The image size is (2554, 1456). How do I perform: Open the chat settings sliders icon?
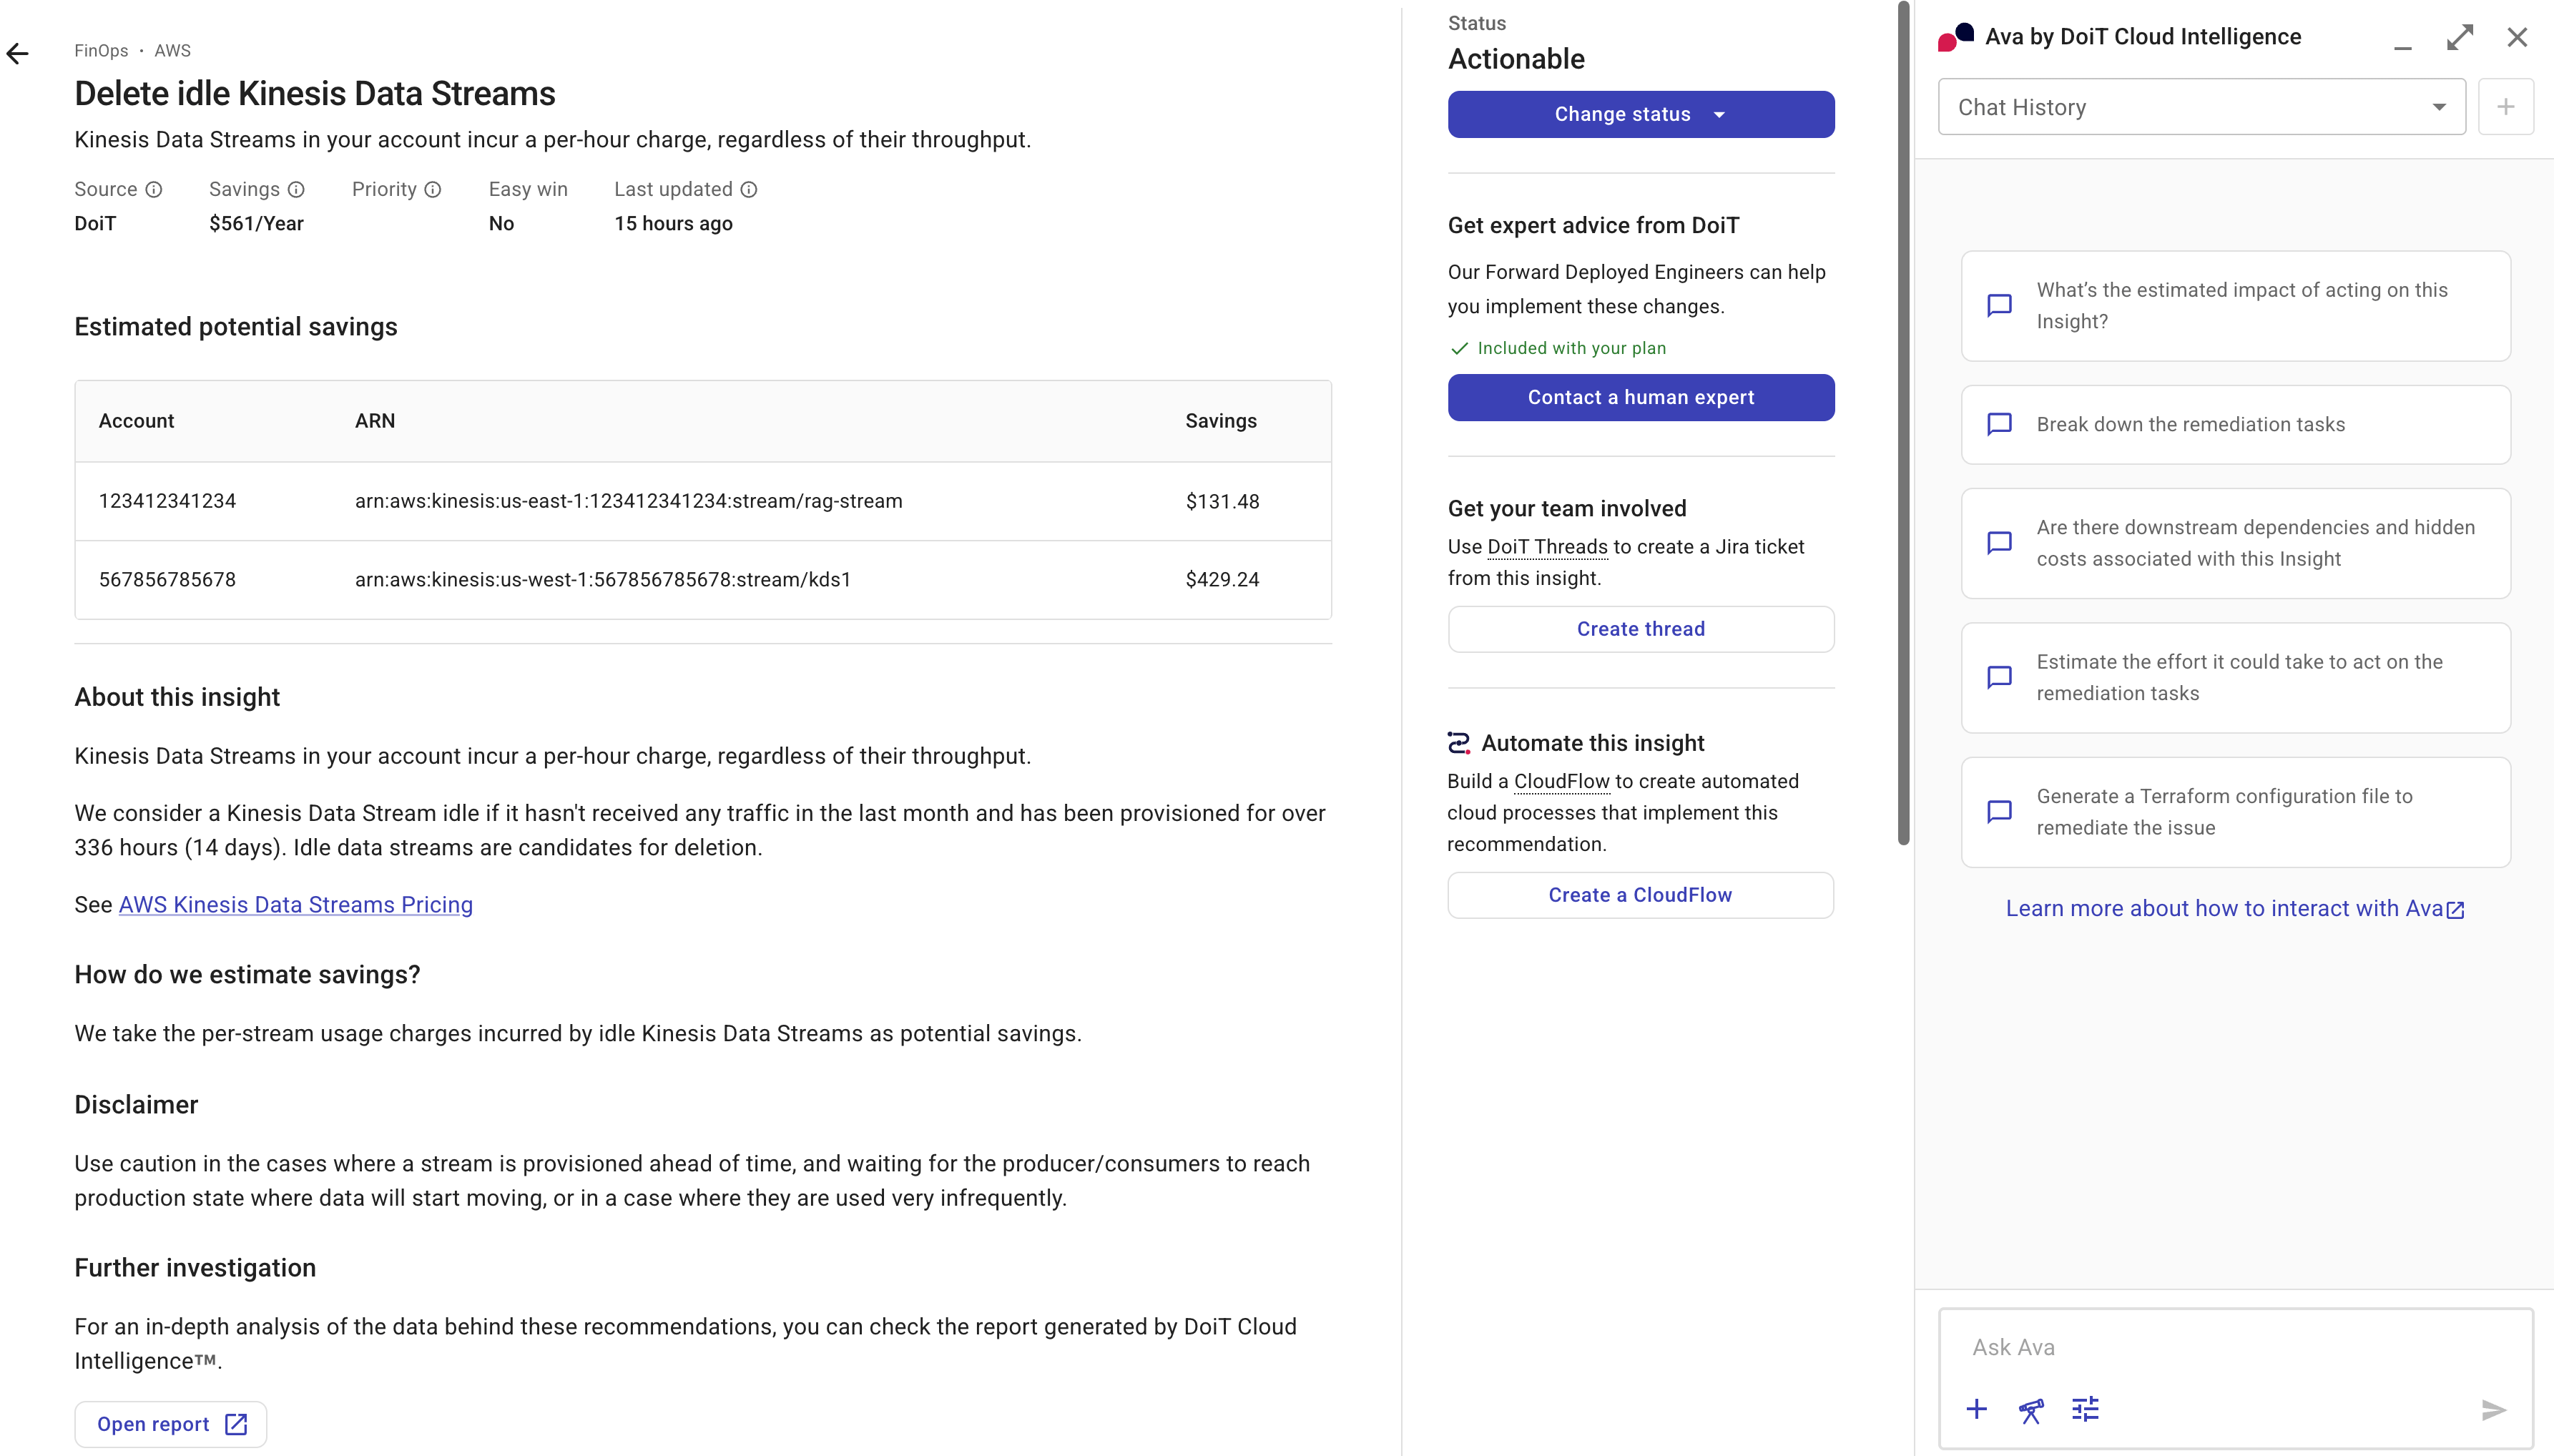click(2087, 1409)
